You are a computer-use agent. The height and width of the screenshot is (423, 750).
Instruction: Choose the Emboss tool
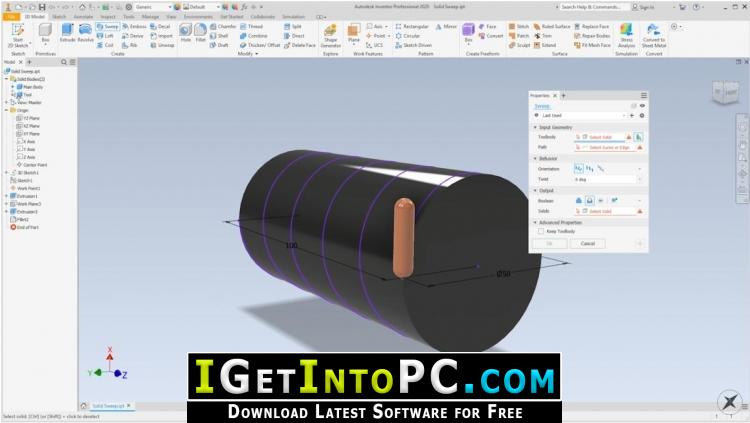[134, 27]
